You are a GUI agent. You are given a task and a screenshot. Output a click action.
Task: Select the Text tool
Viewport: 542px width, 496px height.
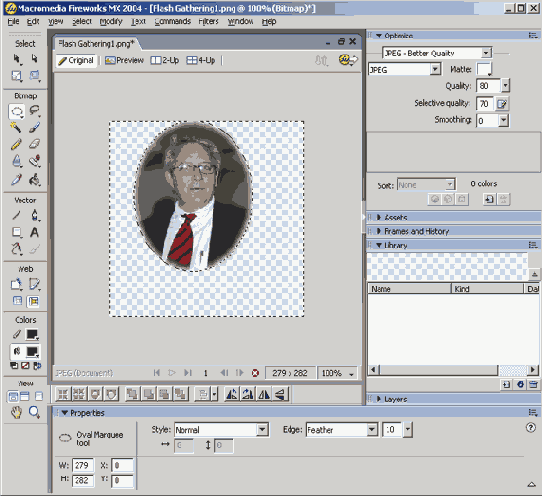click(x=34, y=232)
